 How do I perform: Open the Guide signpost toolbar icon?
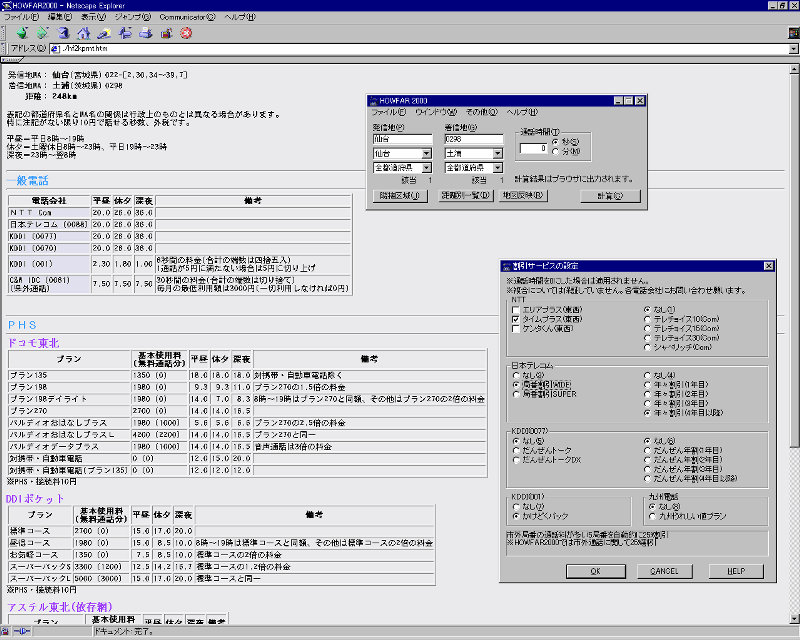tap(125, 34)
